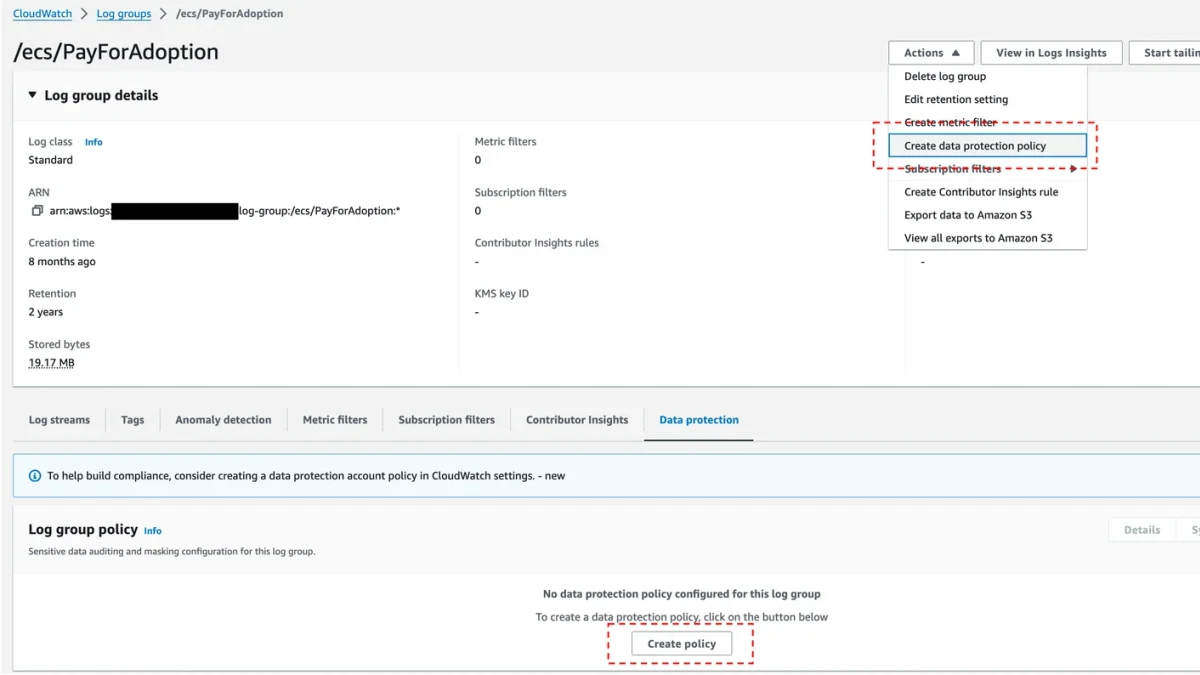Choose Create data protection policy

point(987,146)
